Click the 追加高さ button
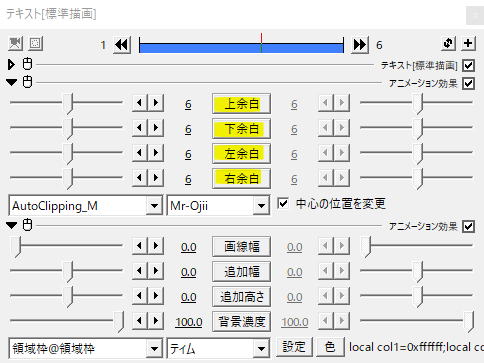 point(241,297)
